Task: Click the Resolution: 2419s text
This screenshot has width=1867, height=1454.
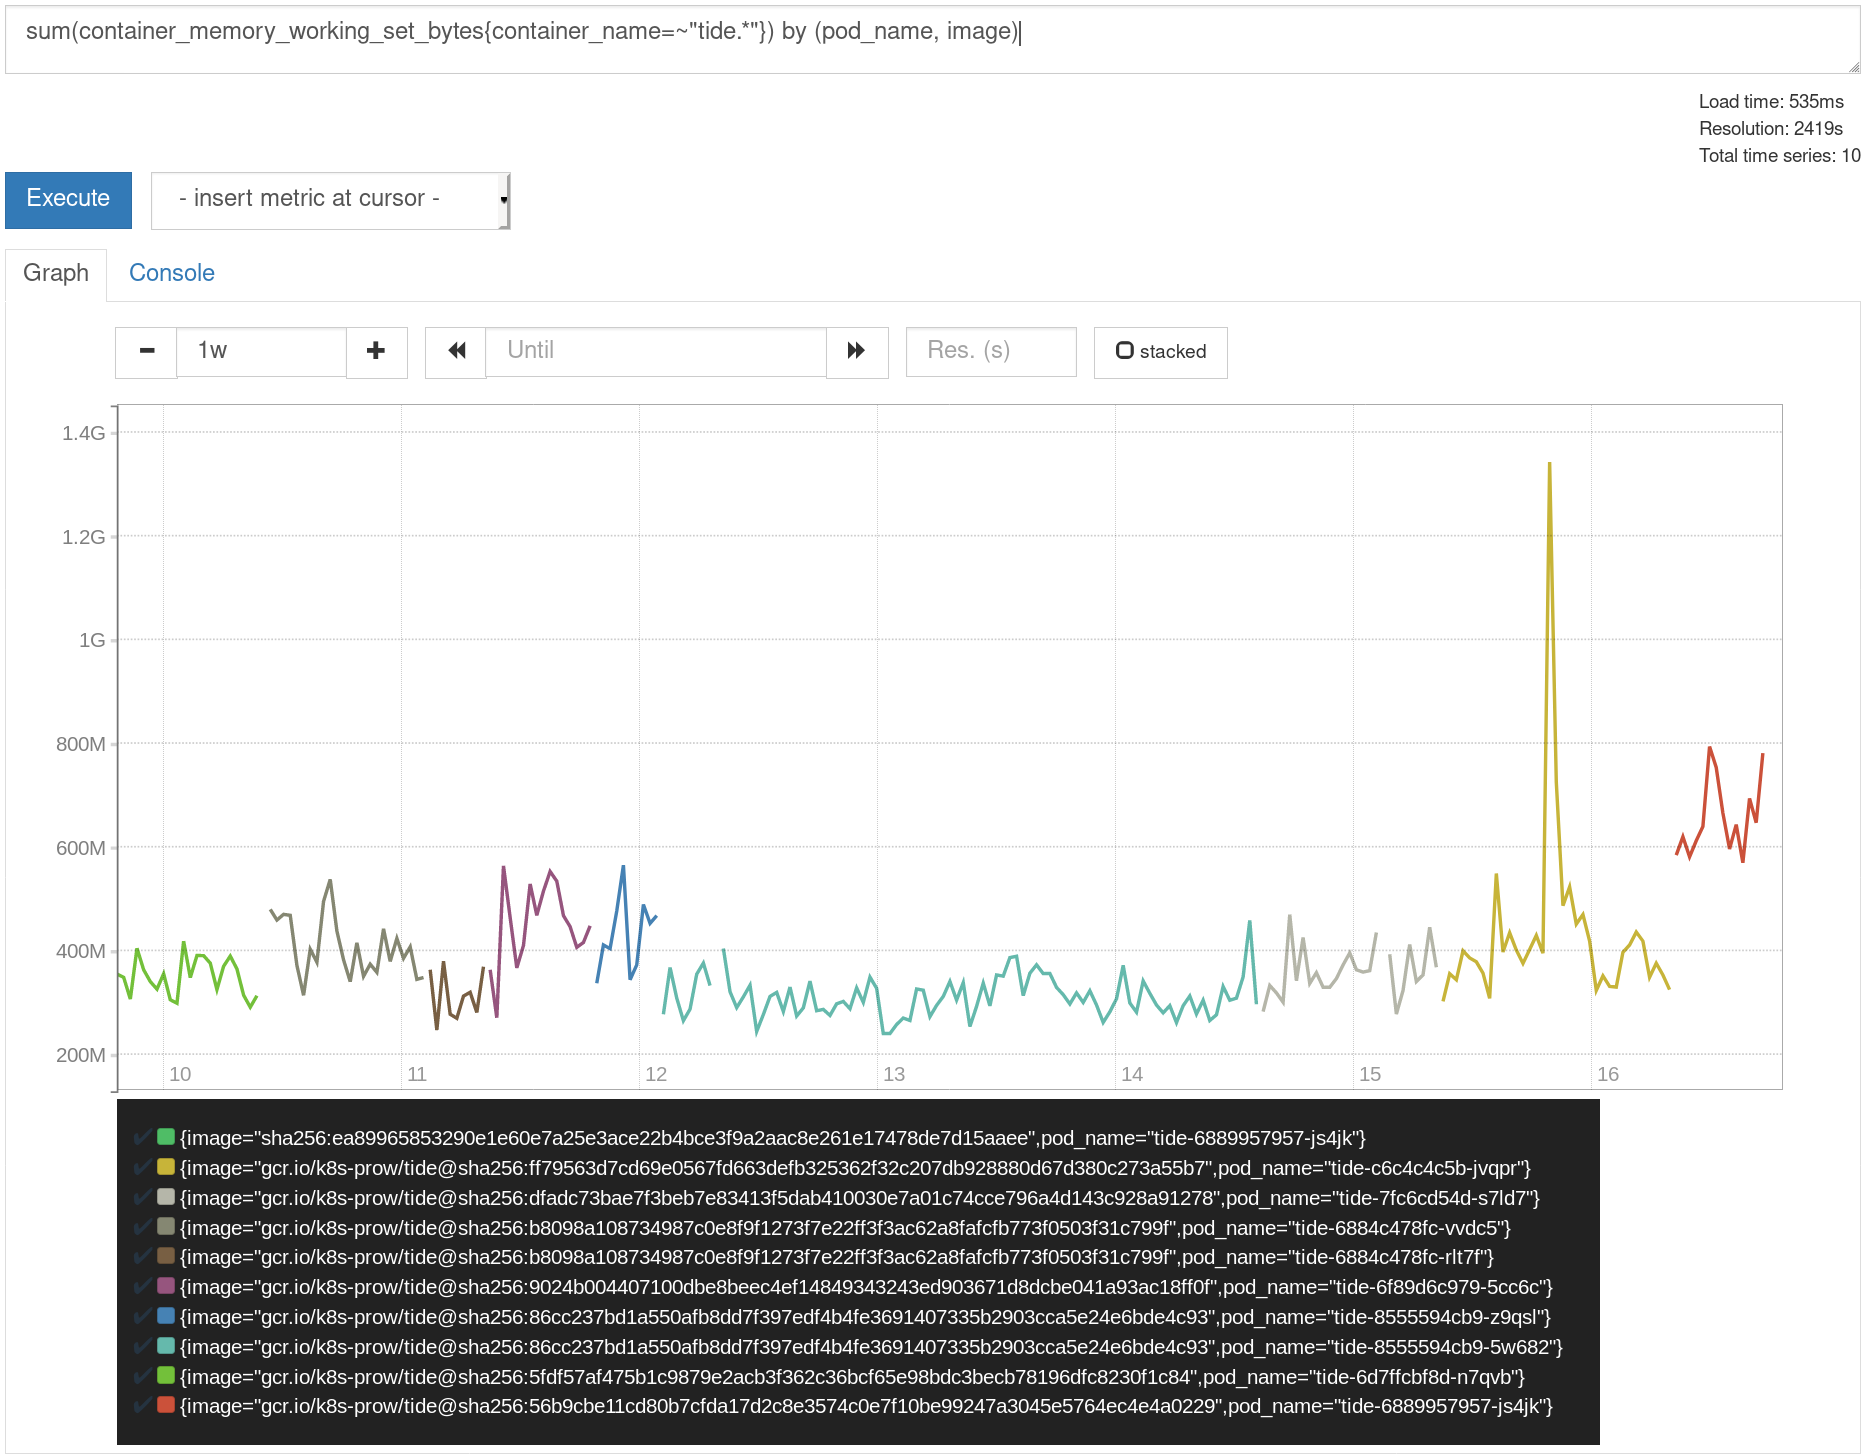Action: [1770, 129]
